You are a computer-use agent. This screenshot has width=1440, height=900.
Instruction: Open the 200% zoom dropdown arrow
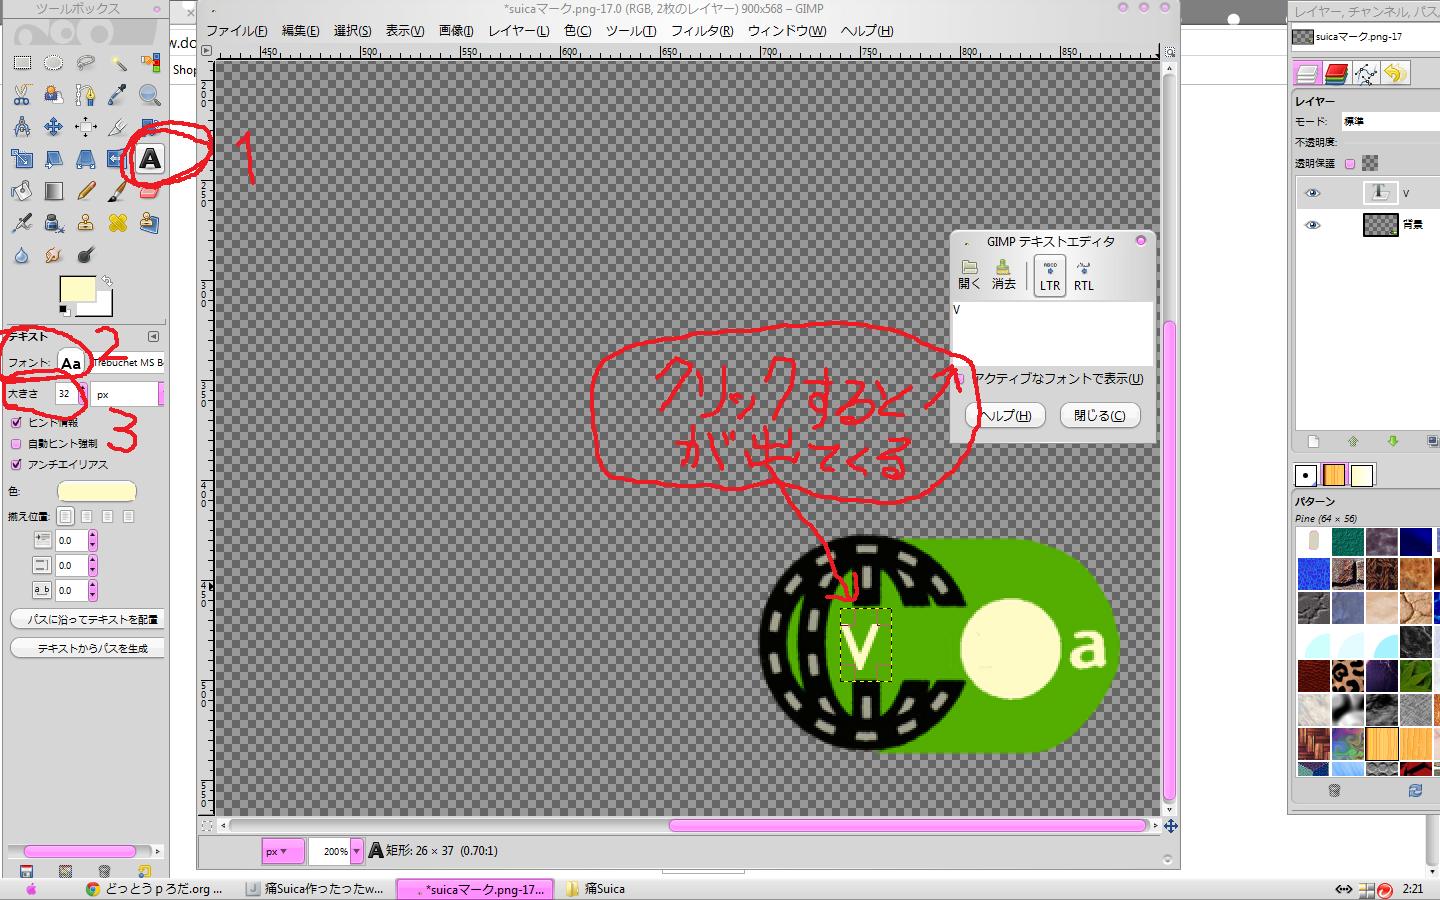pos(356,851)
